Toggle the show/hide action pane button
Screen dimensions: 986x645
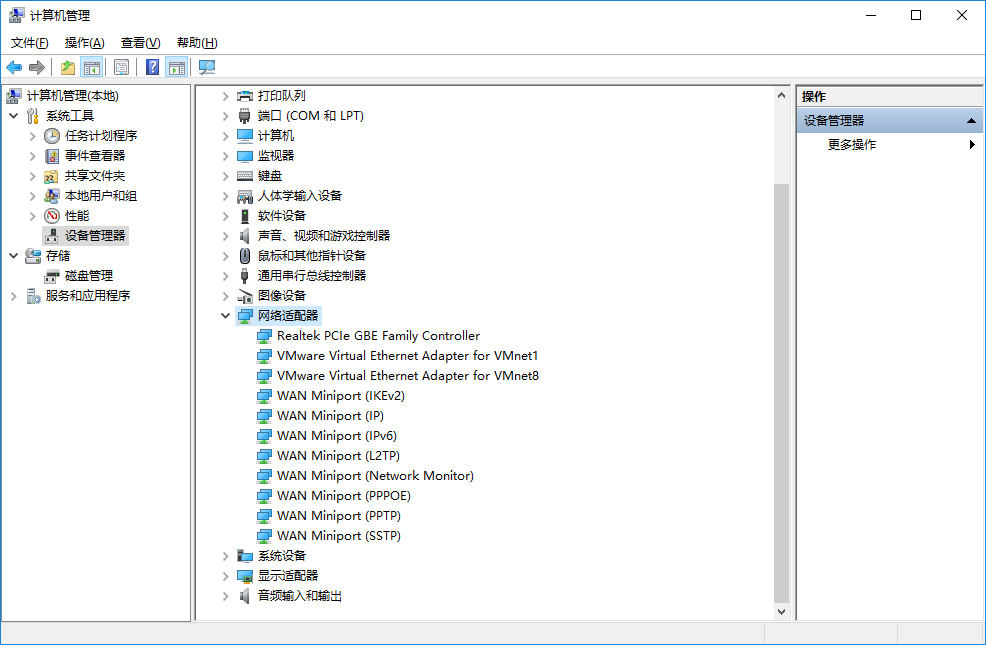(x=177, y=67)
